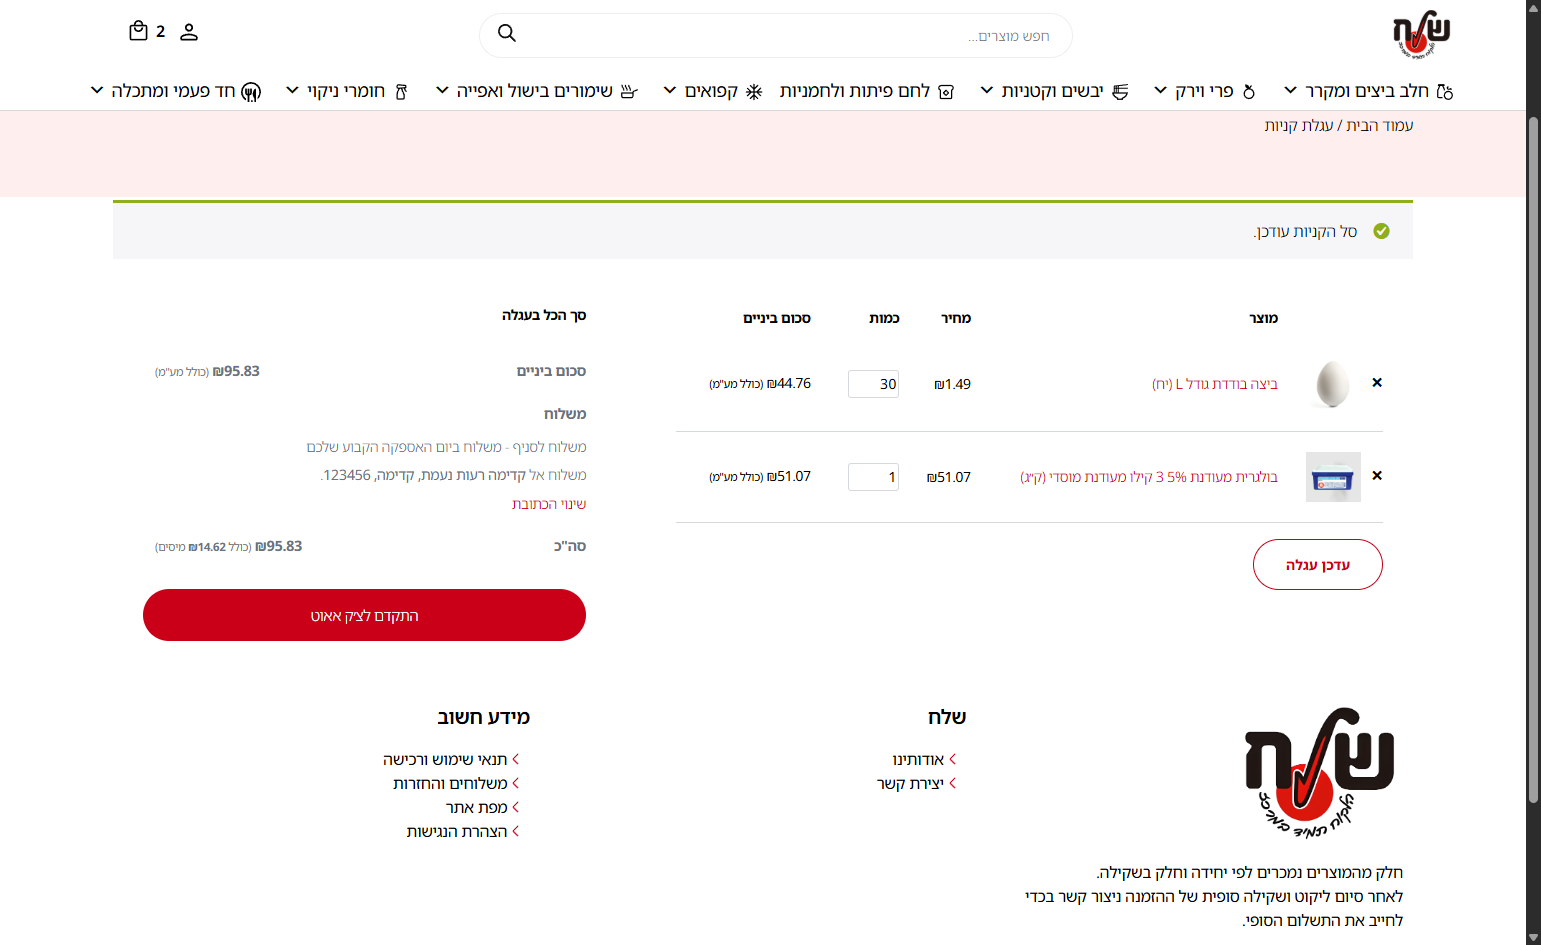Click the dairy category milk icon
1541x945 pixels.
[x=1444, y=91]
